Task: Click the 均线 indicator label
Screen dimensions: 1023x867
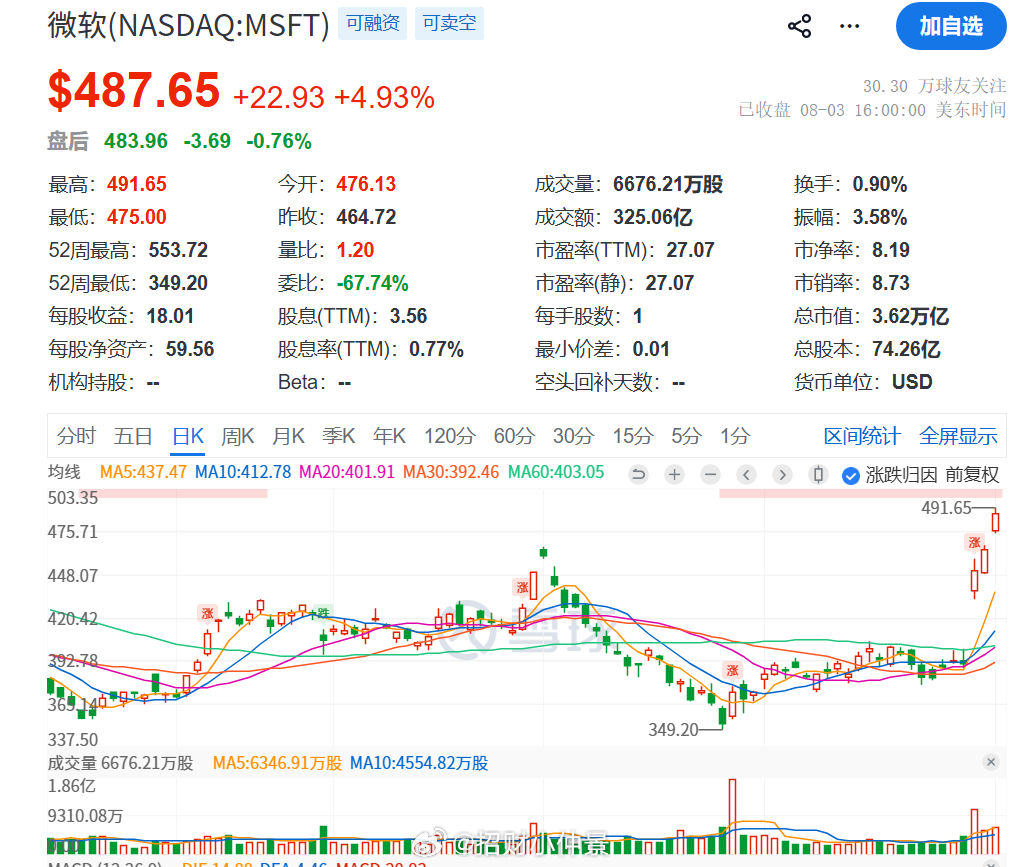Action: point(64,472)
